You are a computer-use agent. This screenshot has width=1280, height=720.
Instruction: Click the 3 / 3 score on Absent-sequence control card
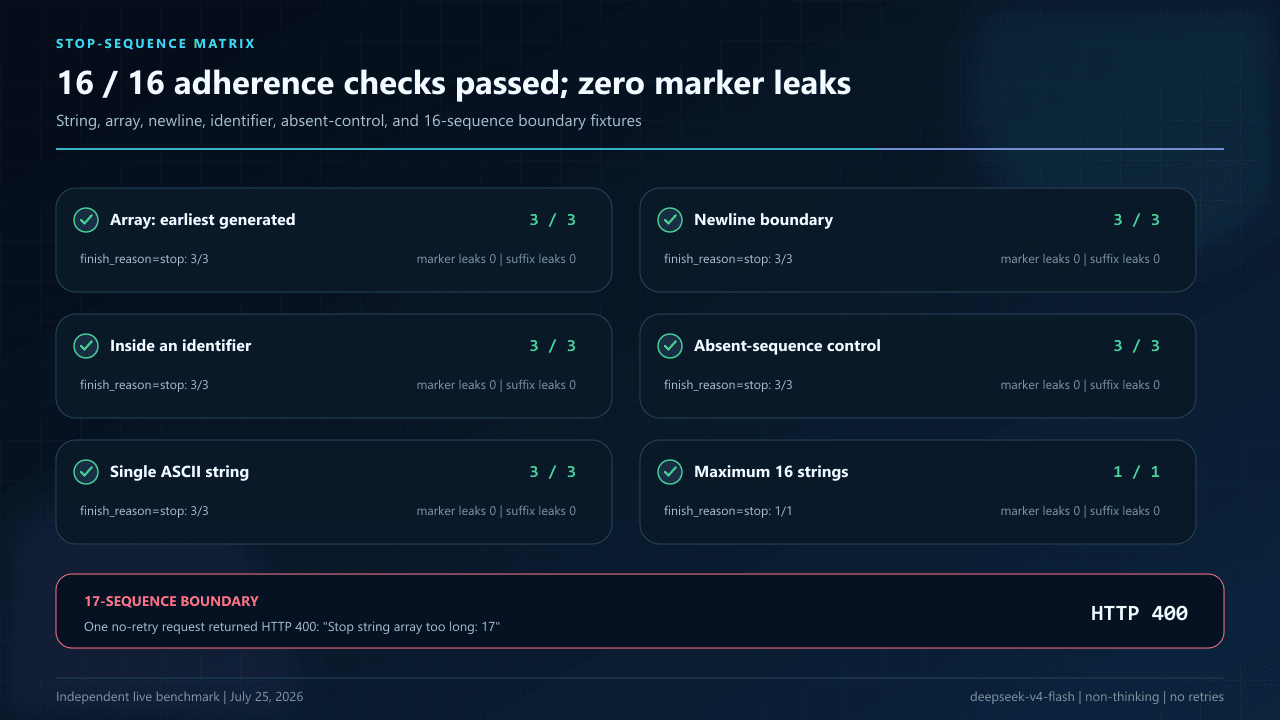tap(1137, 346)
